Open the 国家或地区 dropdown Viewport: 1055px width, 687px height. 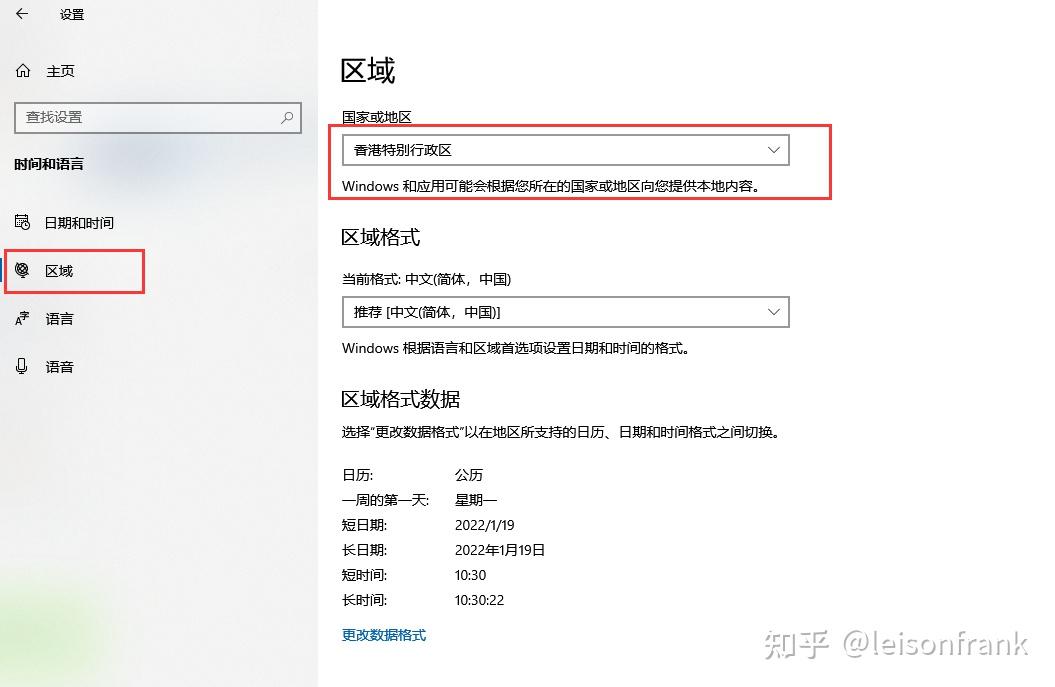point(565,149)
